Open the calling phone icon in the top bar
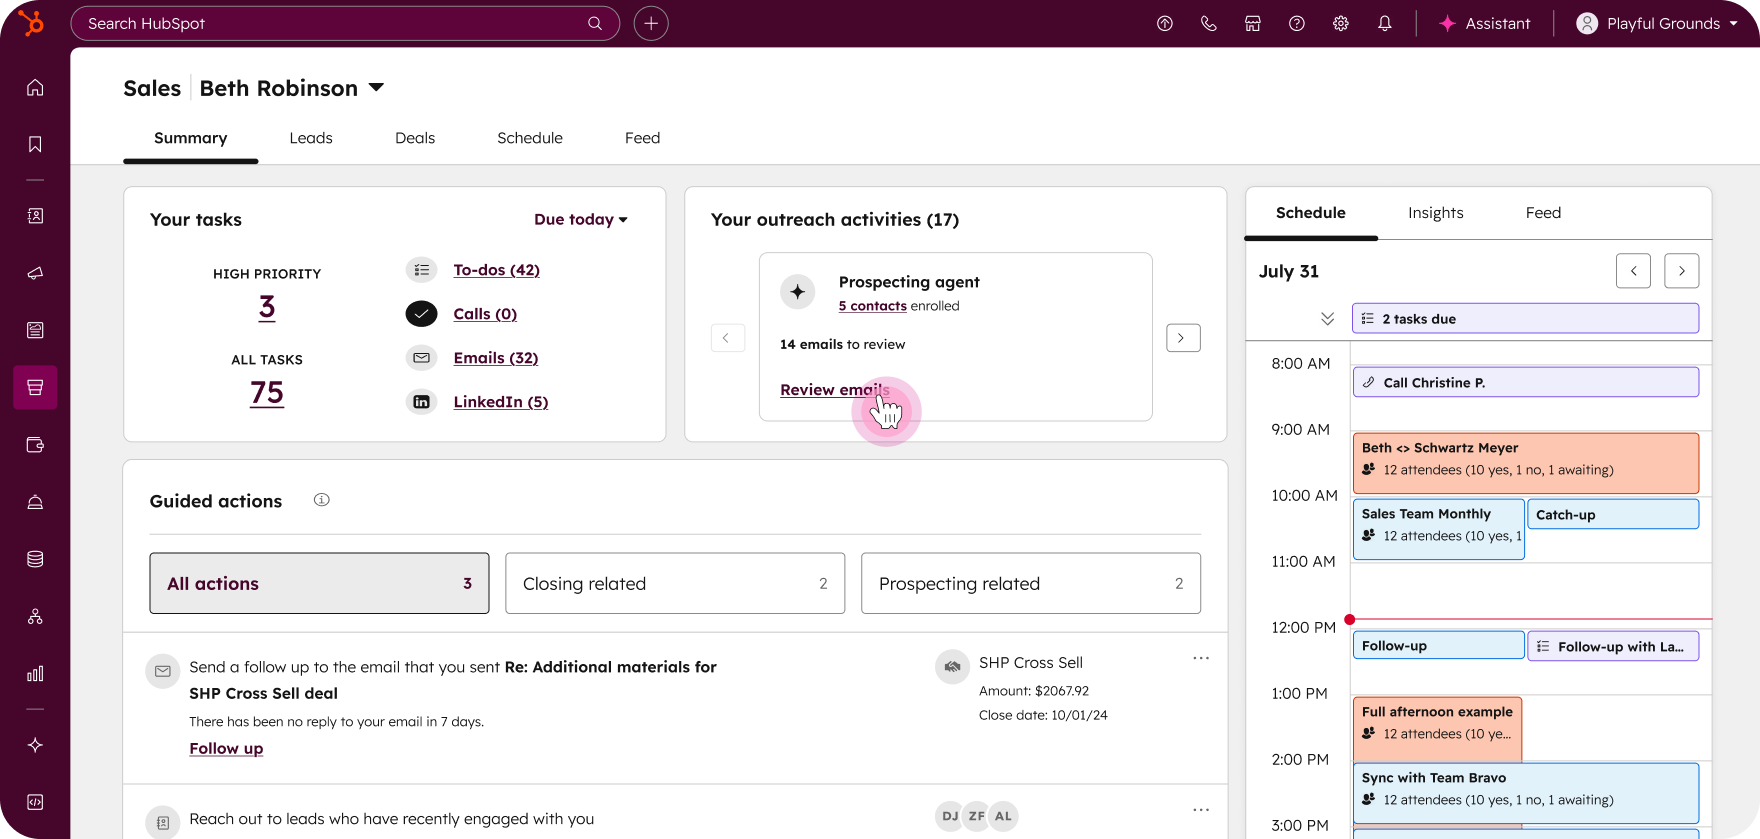1760x839 pixels. coord(1209,23)
